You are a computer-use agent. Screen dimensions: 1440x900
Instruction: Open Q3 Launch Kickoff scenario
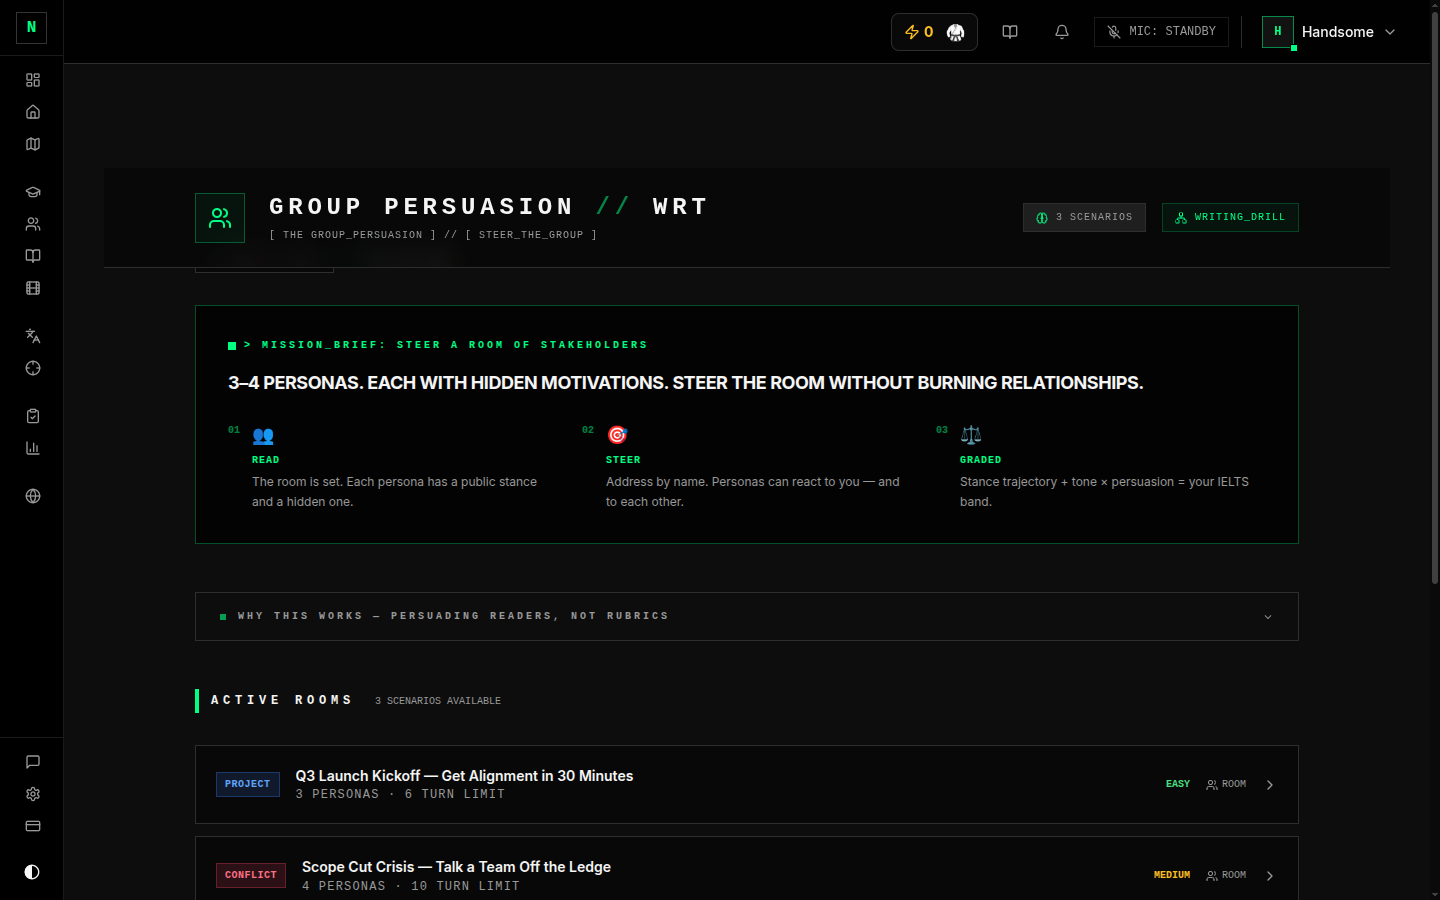747,785
